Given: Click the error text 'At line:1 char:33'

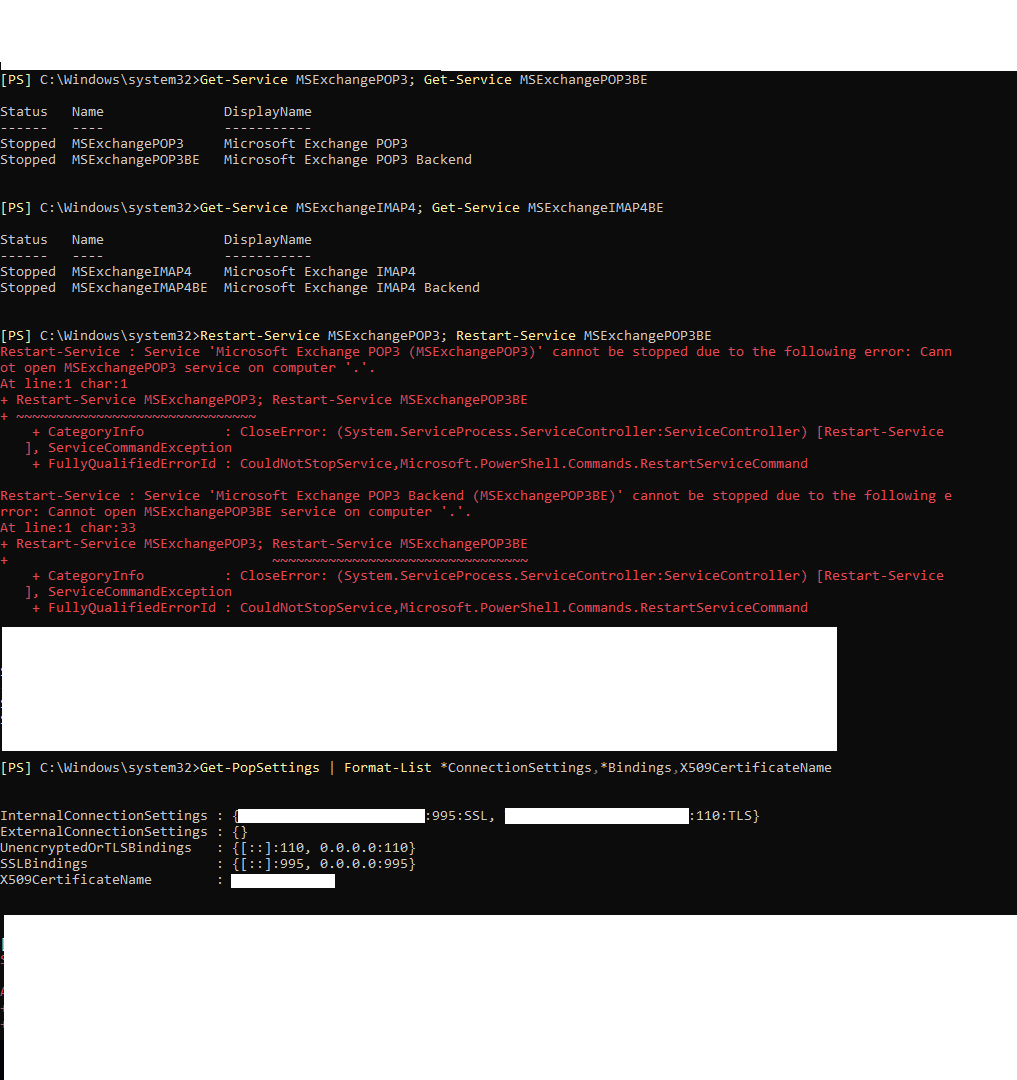Looking at the screenshot, I should click(68, 528).
